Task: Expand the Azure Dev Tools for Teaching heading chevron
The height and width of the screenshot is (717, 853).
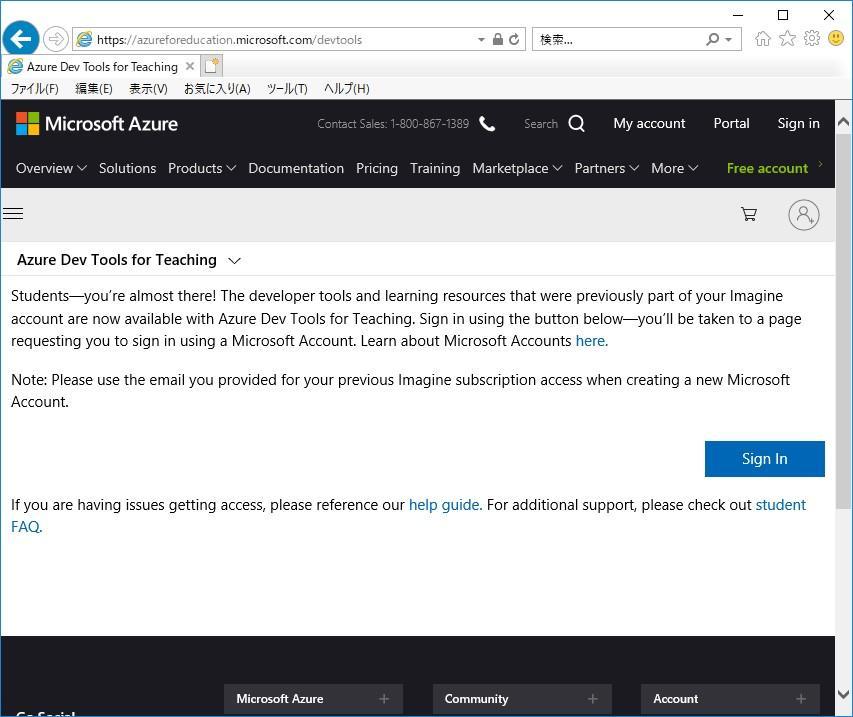Action: 234,261
